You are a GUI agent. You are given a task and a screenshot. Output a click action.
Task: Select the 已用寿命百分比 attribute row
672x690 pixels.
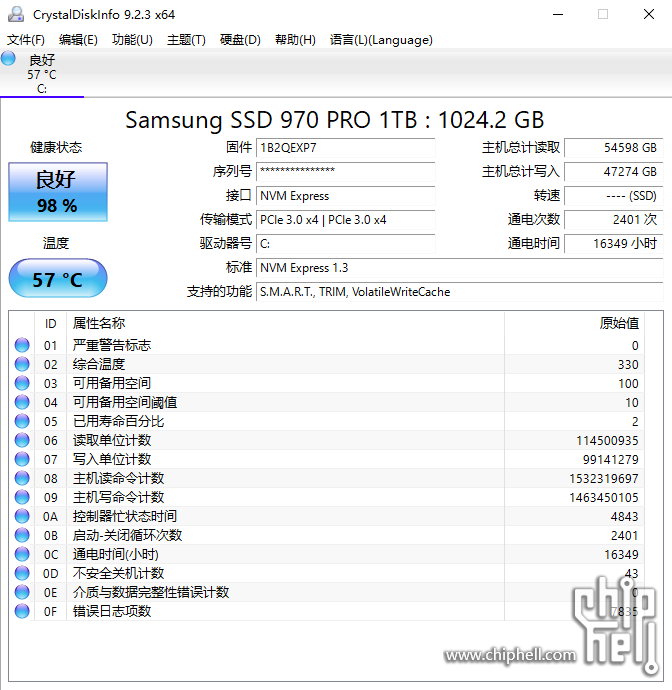click(327, 421)
